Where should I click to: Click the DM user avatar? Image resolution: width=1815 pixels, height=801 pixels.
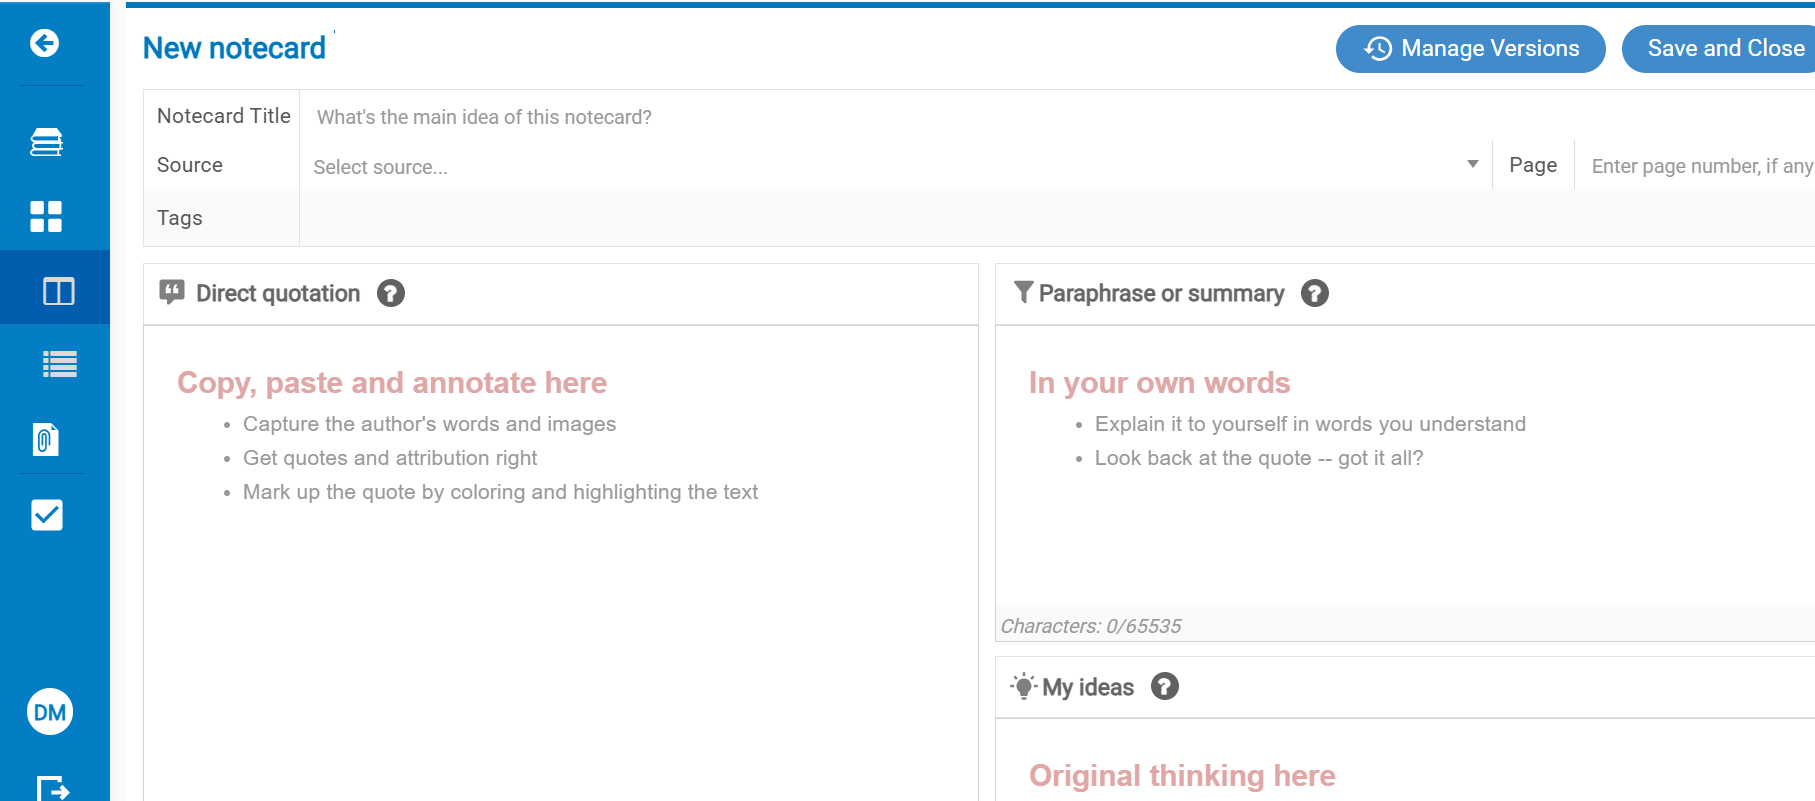click(x=50, y=712)
